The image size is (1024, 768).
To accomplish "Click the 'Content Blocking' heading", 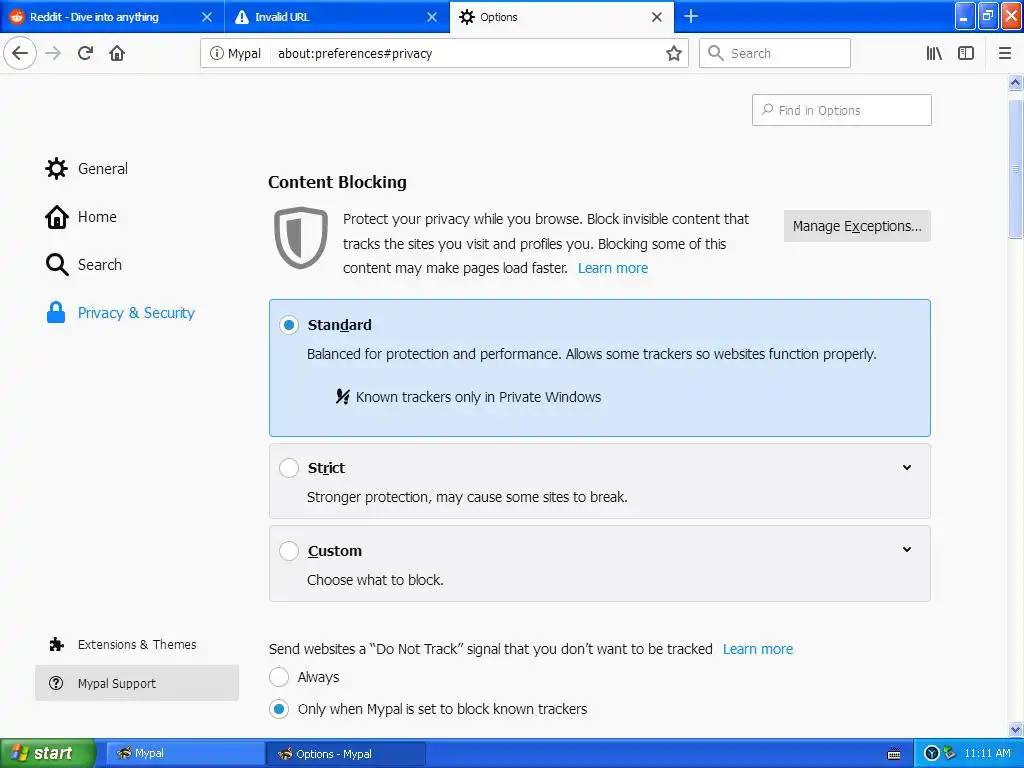I will [x=337, y=182].
